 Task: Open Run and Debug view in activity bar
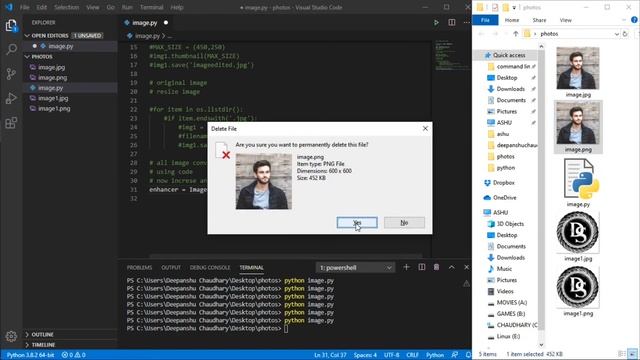coord(11,98)
